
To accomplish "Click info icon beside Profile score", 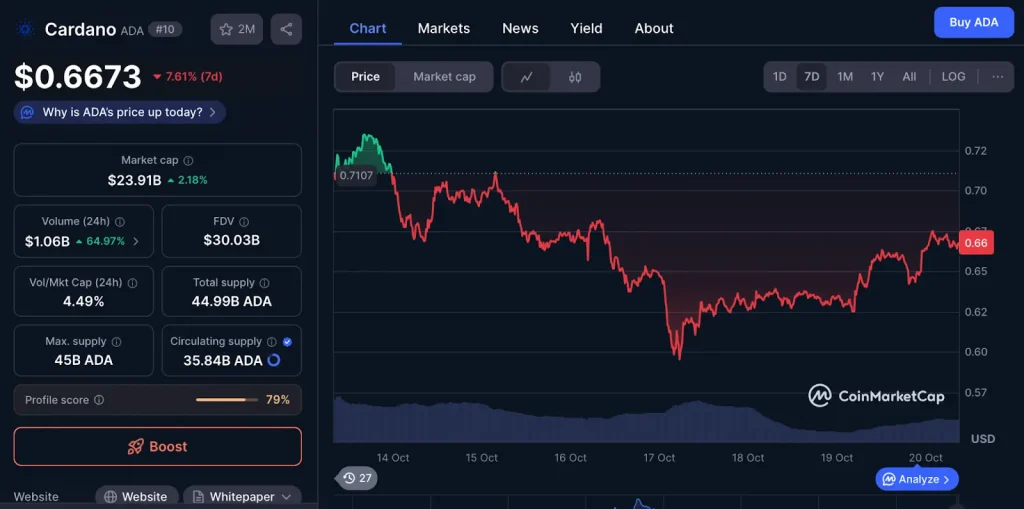I will pyautogui.click(x=98, y=400).
